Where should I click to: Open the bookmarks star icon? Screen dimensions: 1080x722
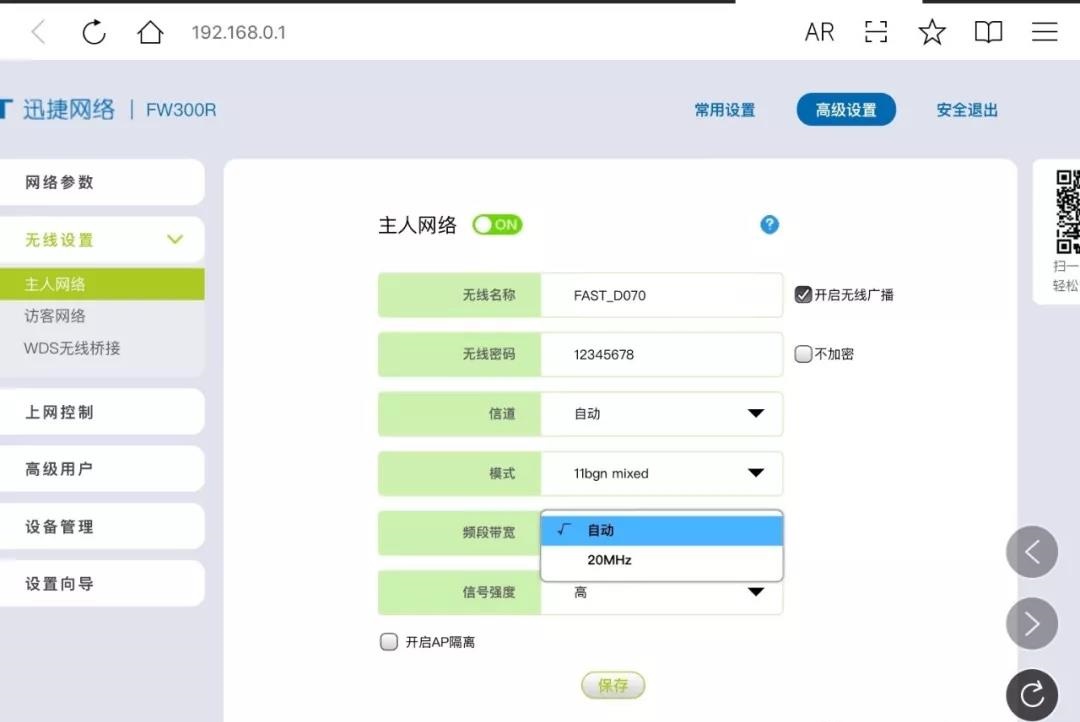click(x=932, y=31)
